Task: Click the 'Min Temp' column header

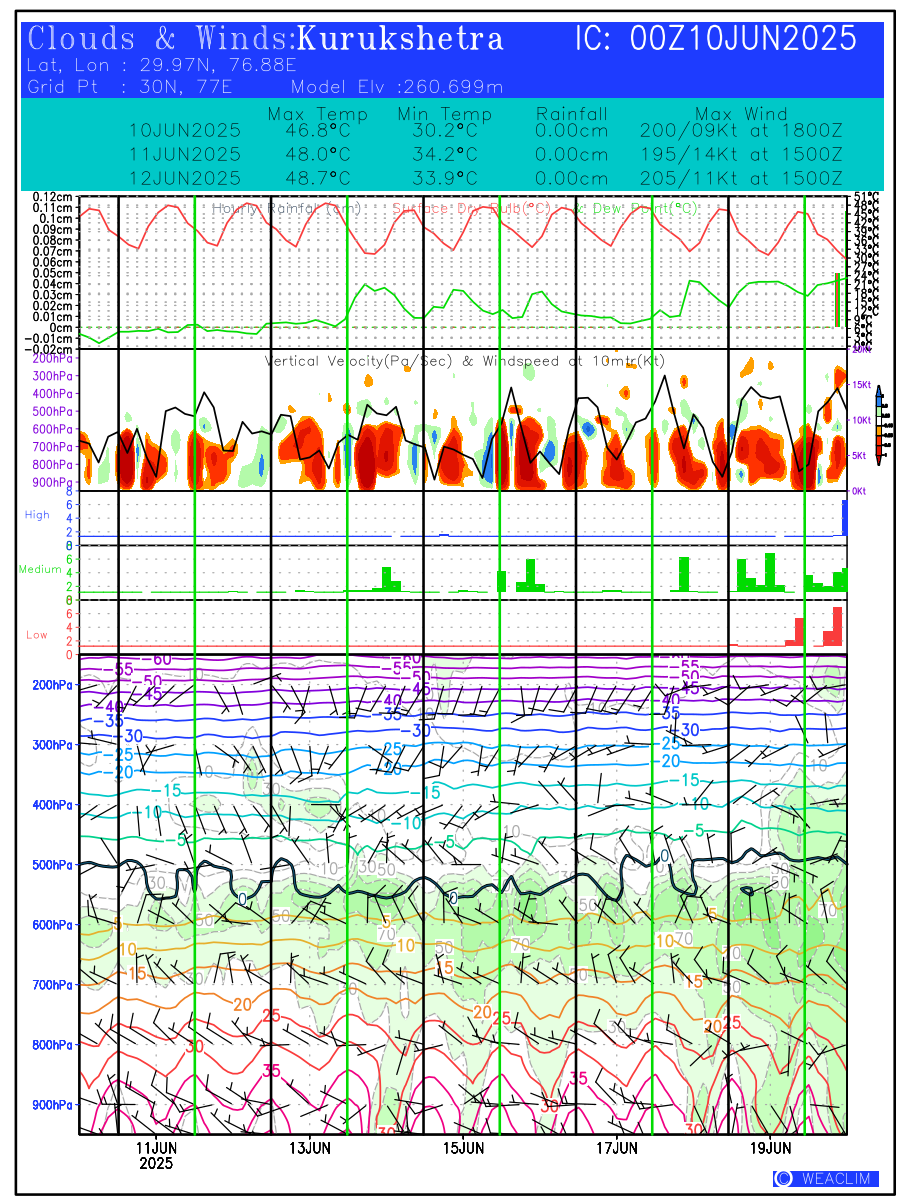Action: click(445, 114)
